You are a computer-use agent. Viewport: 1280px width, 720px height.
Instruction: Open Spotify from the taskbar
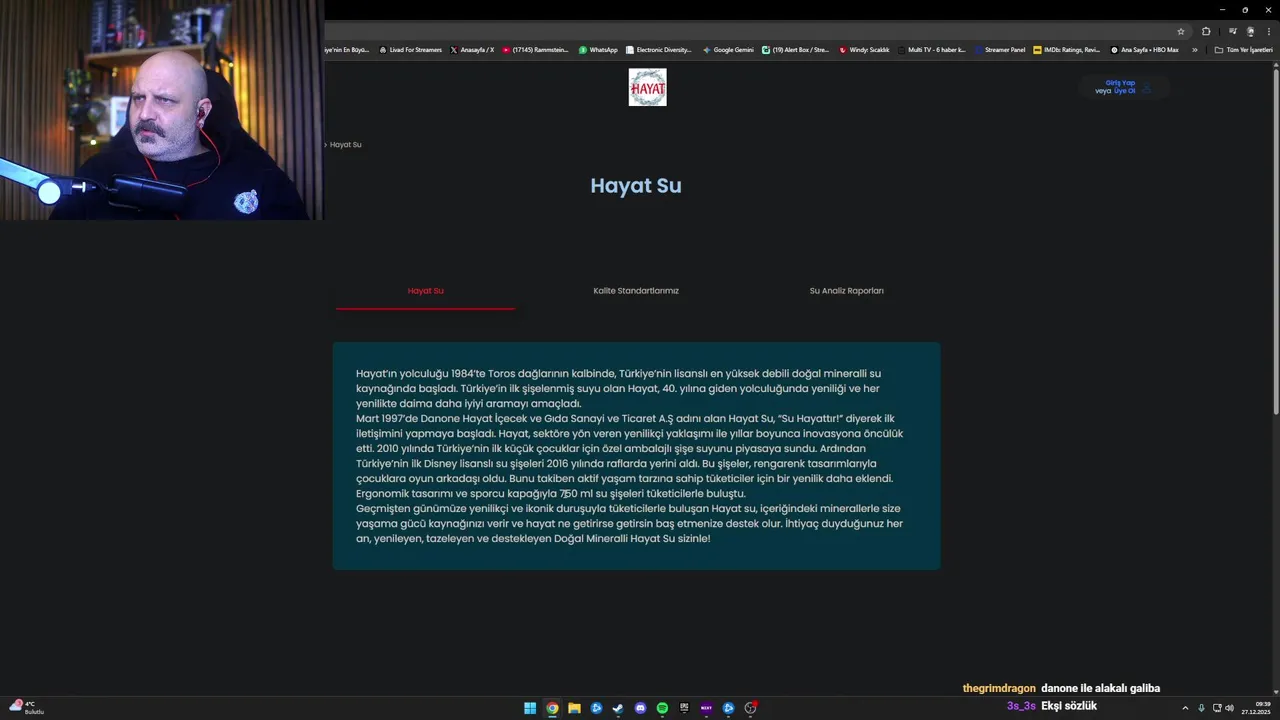pos(662,708)
